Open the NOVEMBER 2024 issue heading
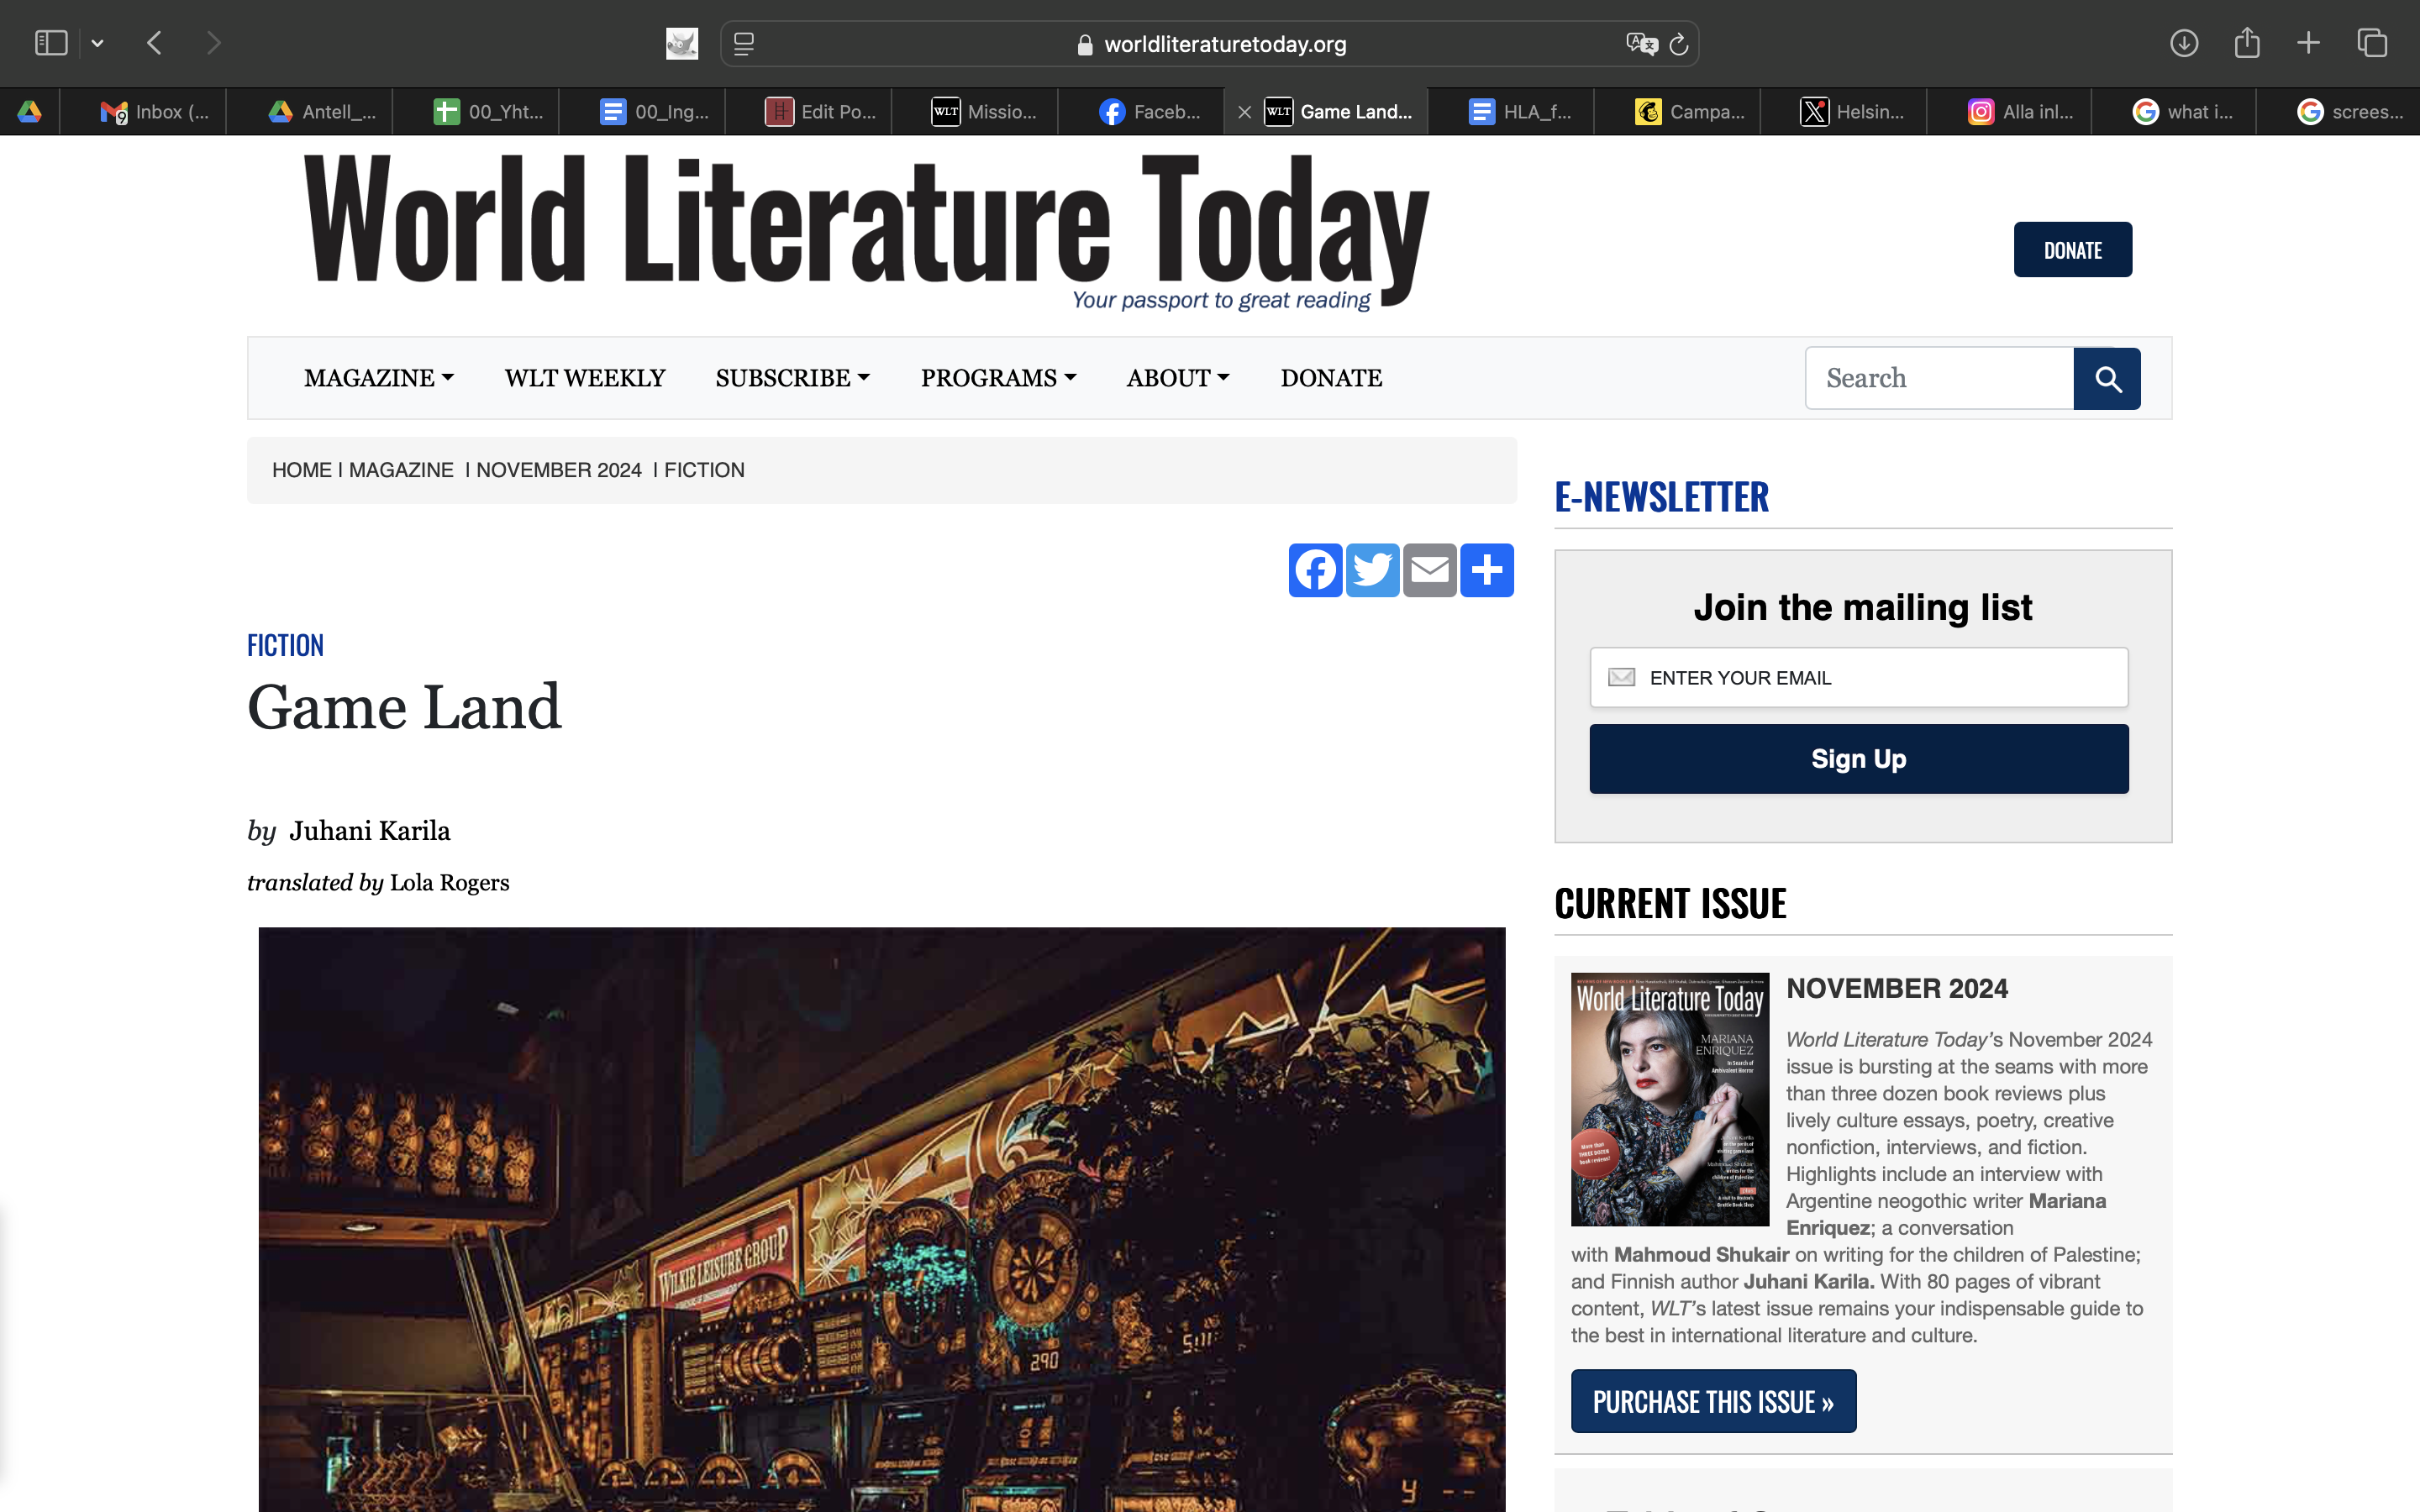 (1897, 989)
